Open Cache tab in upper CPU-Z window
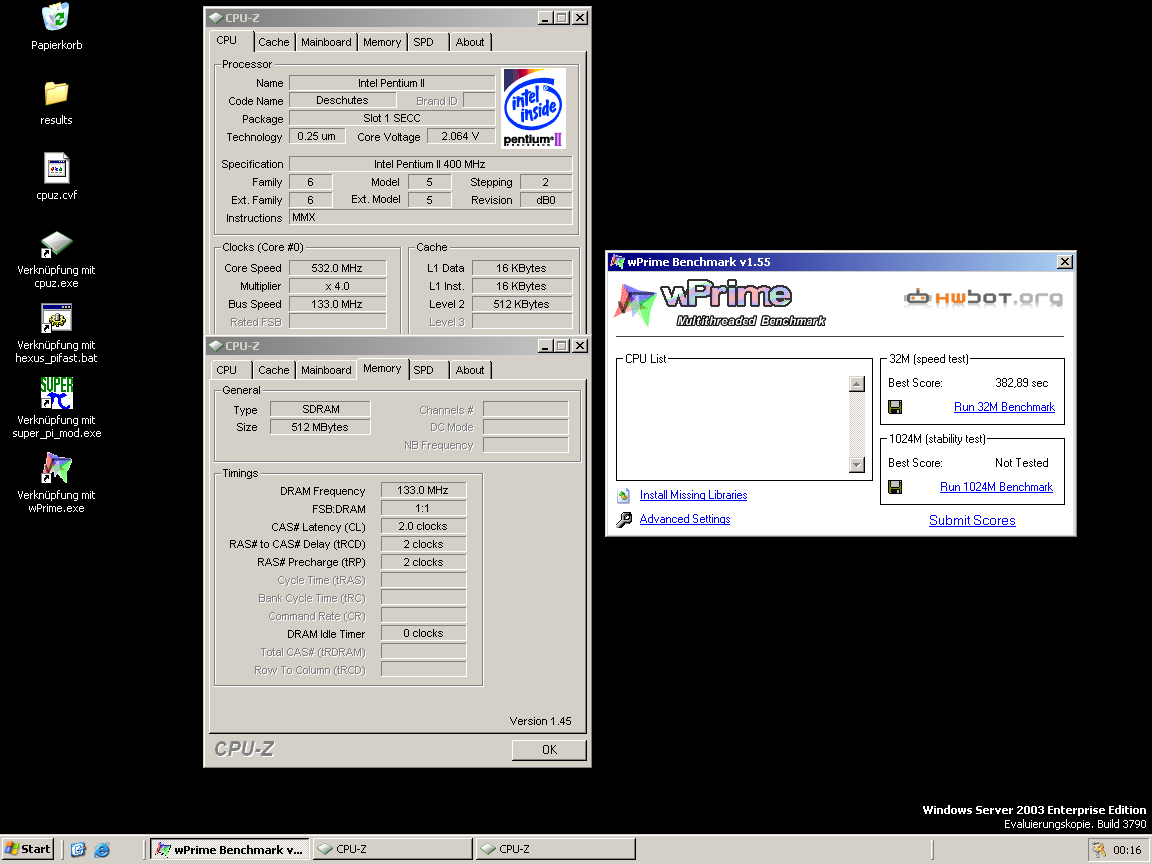This screenshot has height=864, width=1152. tap(273, 43)
